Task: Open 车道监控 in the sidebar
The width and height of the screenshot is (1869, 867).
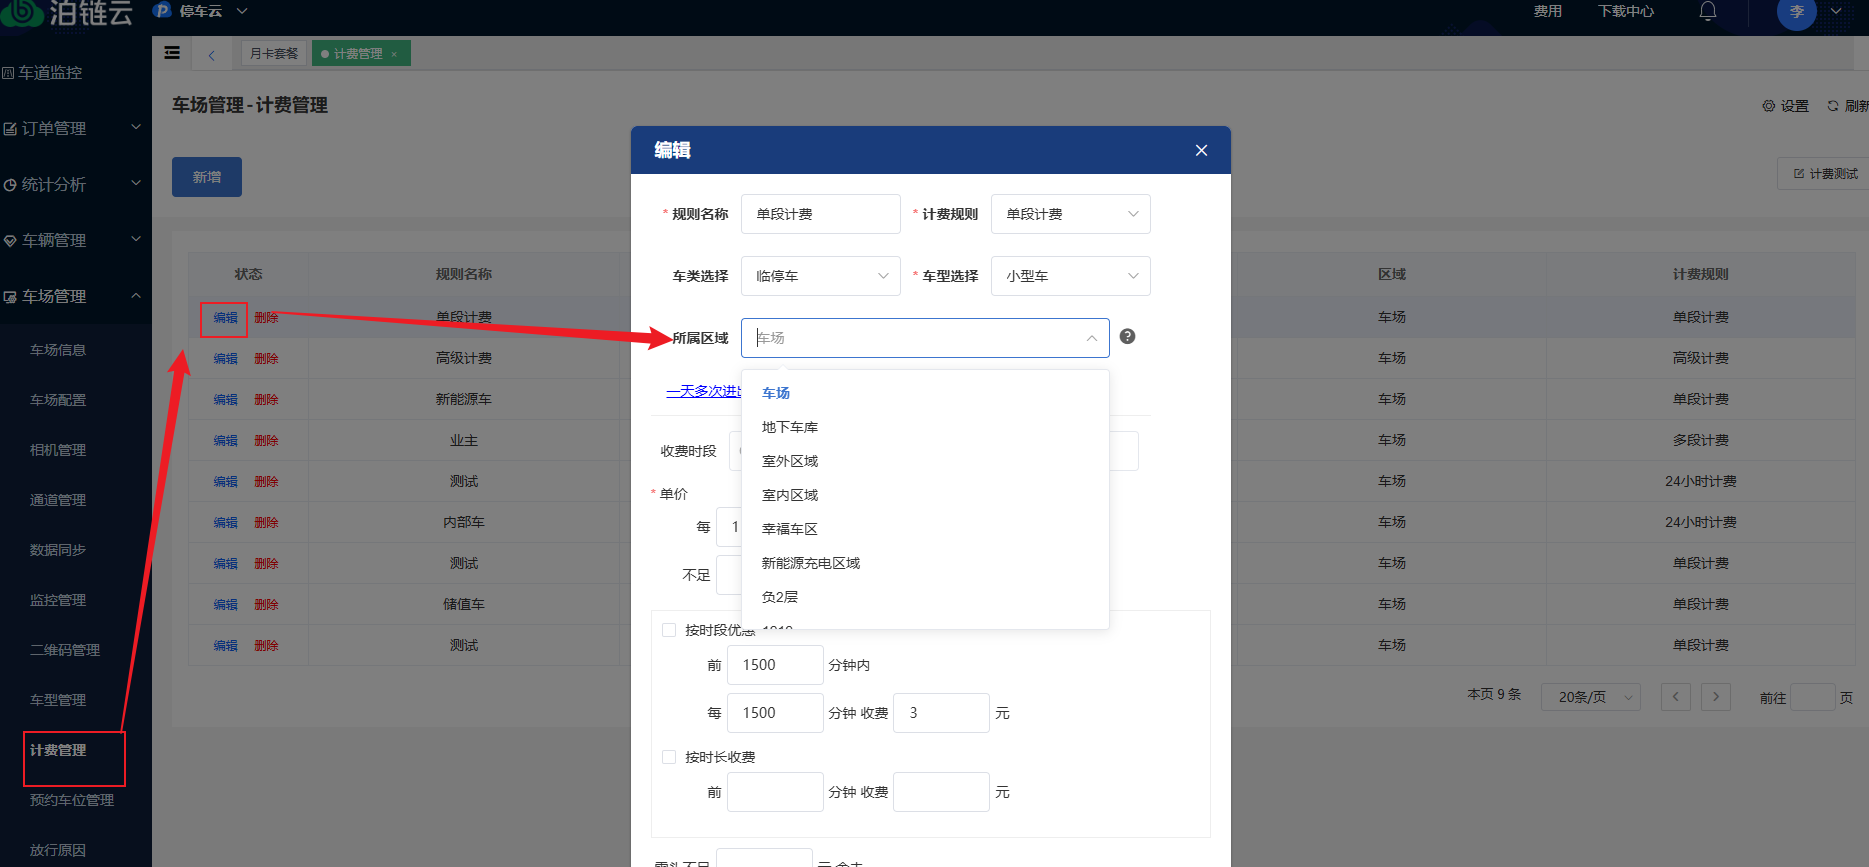Action: click(42, 72)
